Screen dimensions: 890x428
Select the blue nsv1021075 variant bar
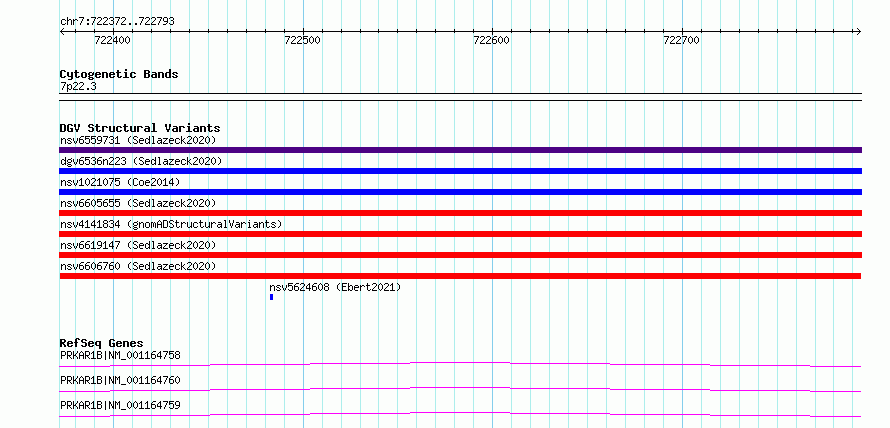[x=460, y=192]
